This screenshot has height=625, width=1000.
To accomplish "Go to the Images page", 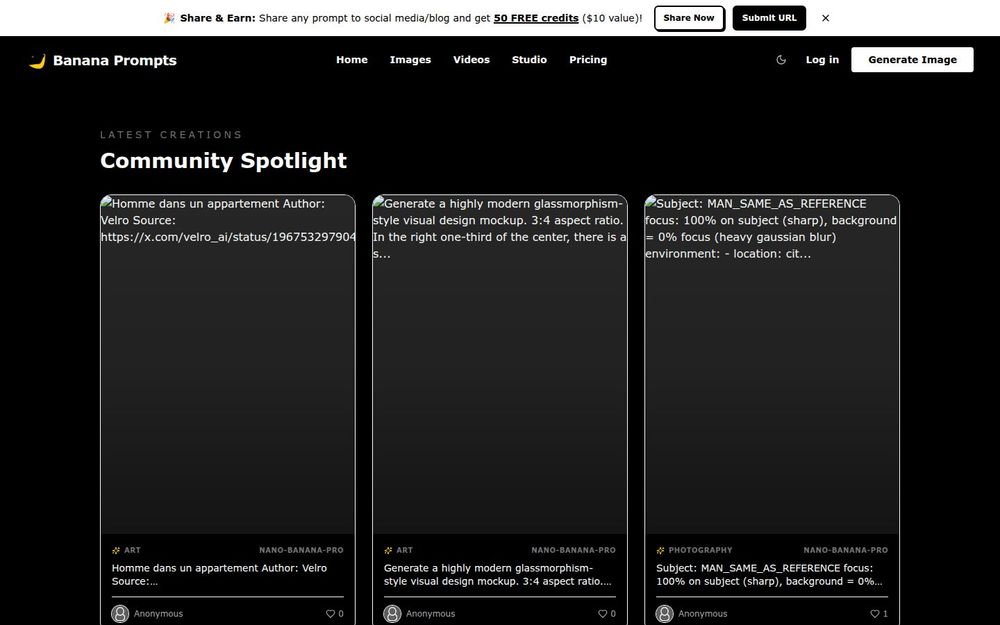I will pos(410,60).
